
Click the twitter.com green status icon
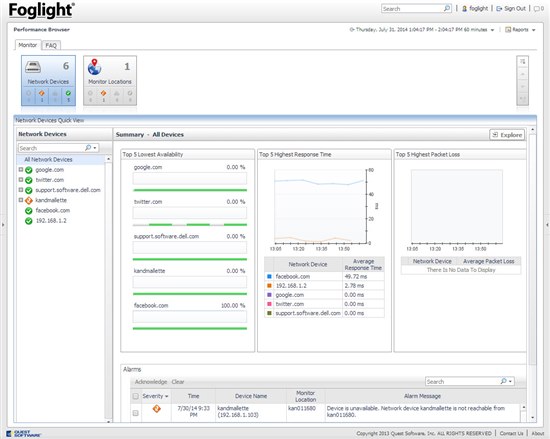pos(29,180)
